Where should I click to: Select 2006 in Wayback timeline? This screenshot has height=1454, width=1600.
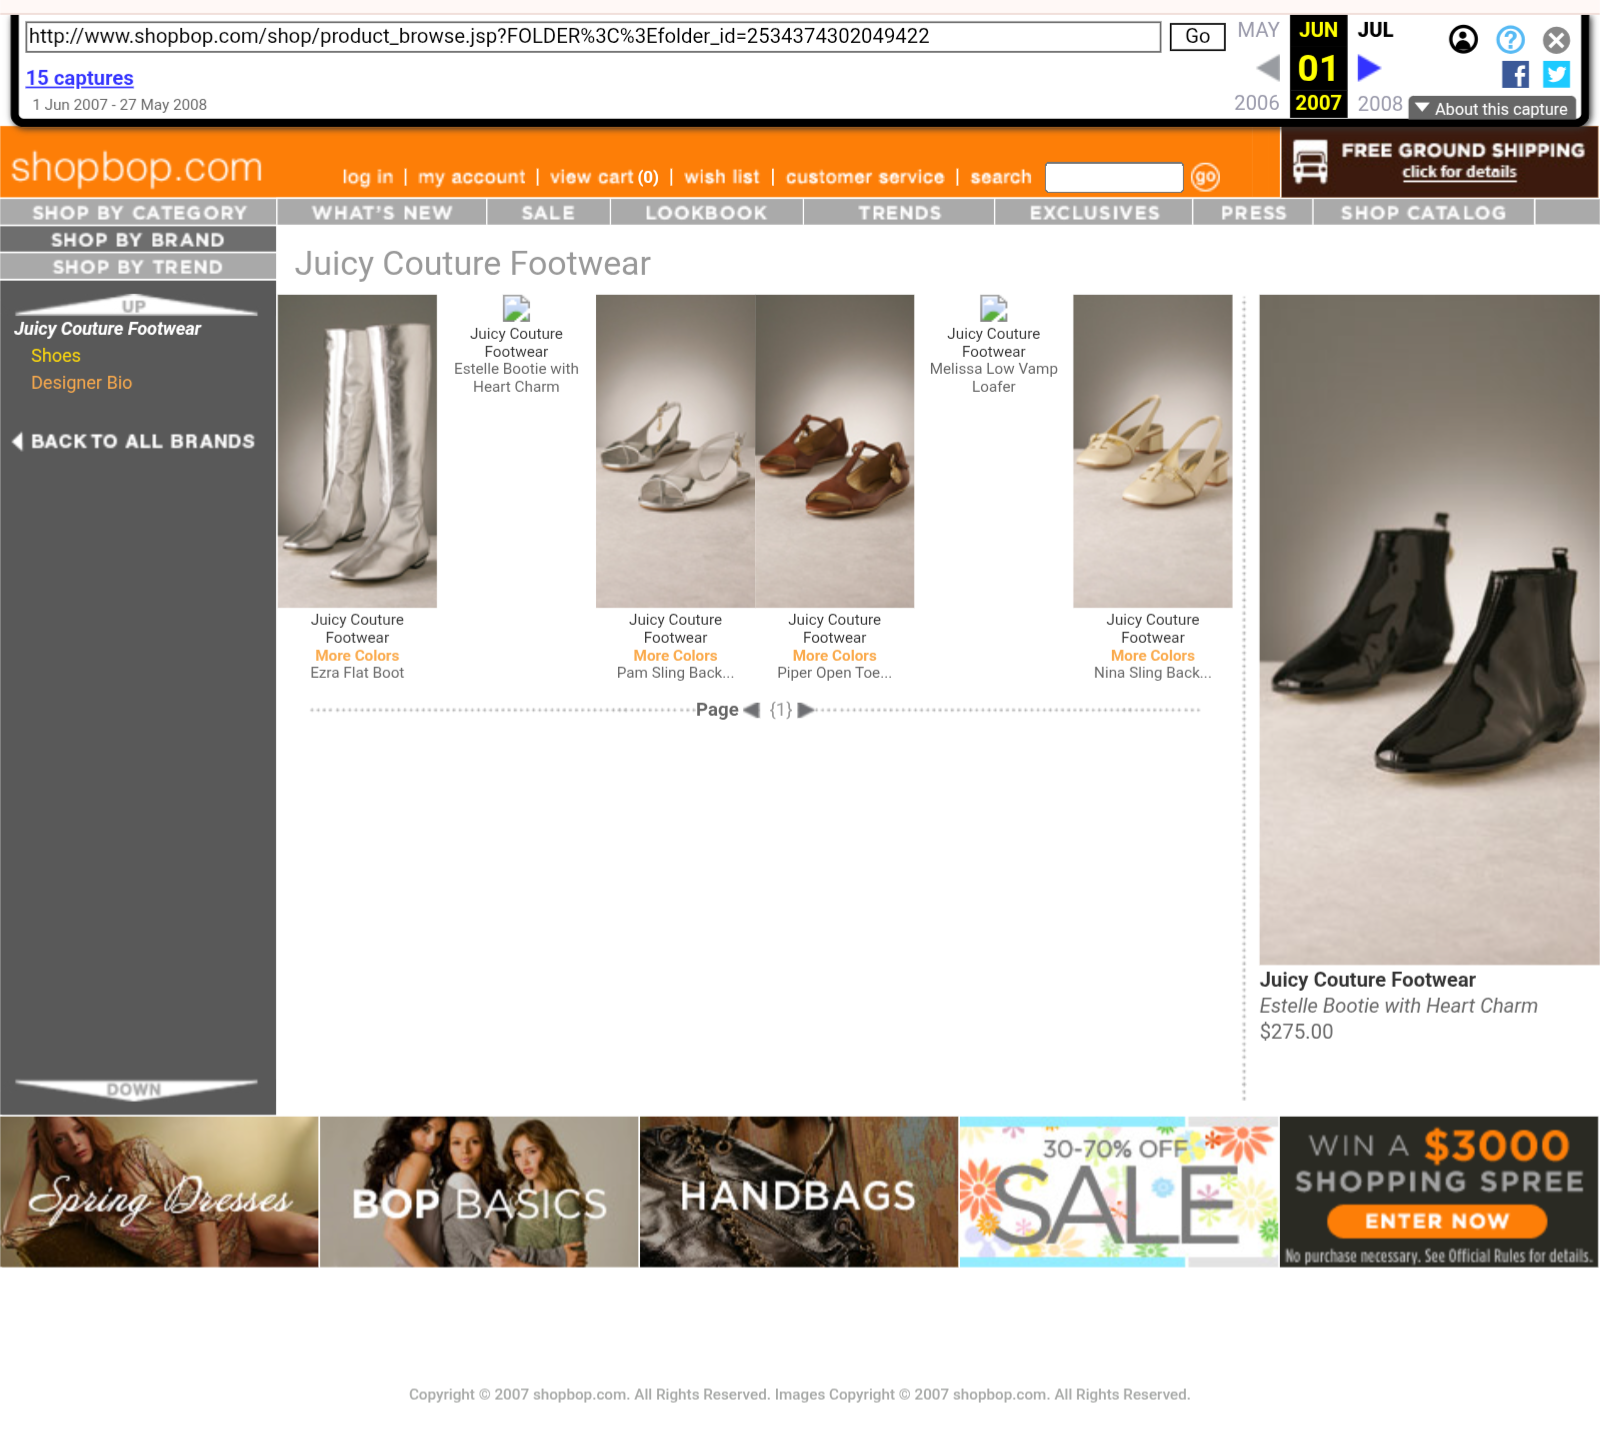[x=1256, y=103]
